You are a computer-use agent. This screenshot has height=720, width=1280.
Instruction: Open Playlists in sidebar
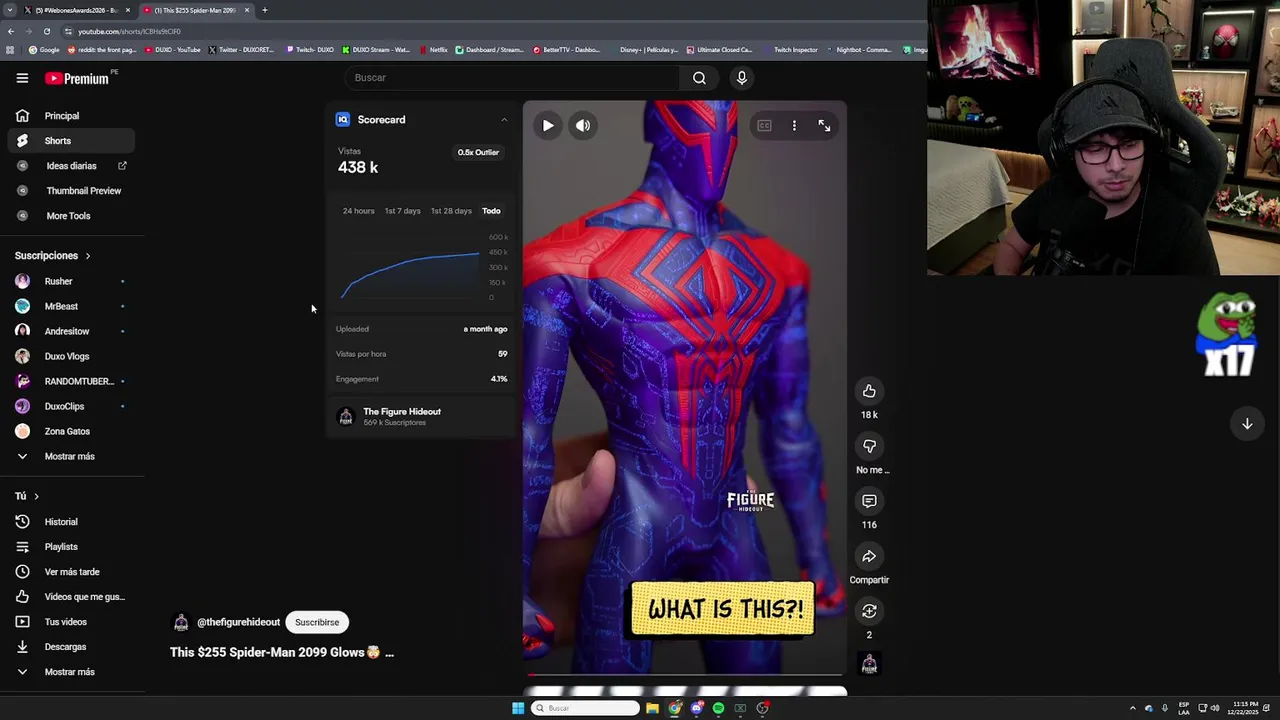pos(70,547)
